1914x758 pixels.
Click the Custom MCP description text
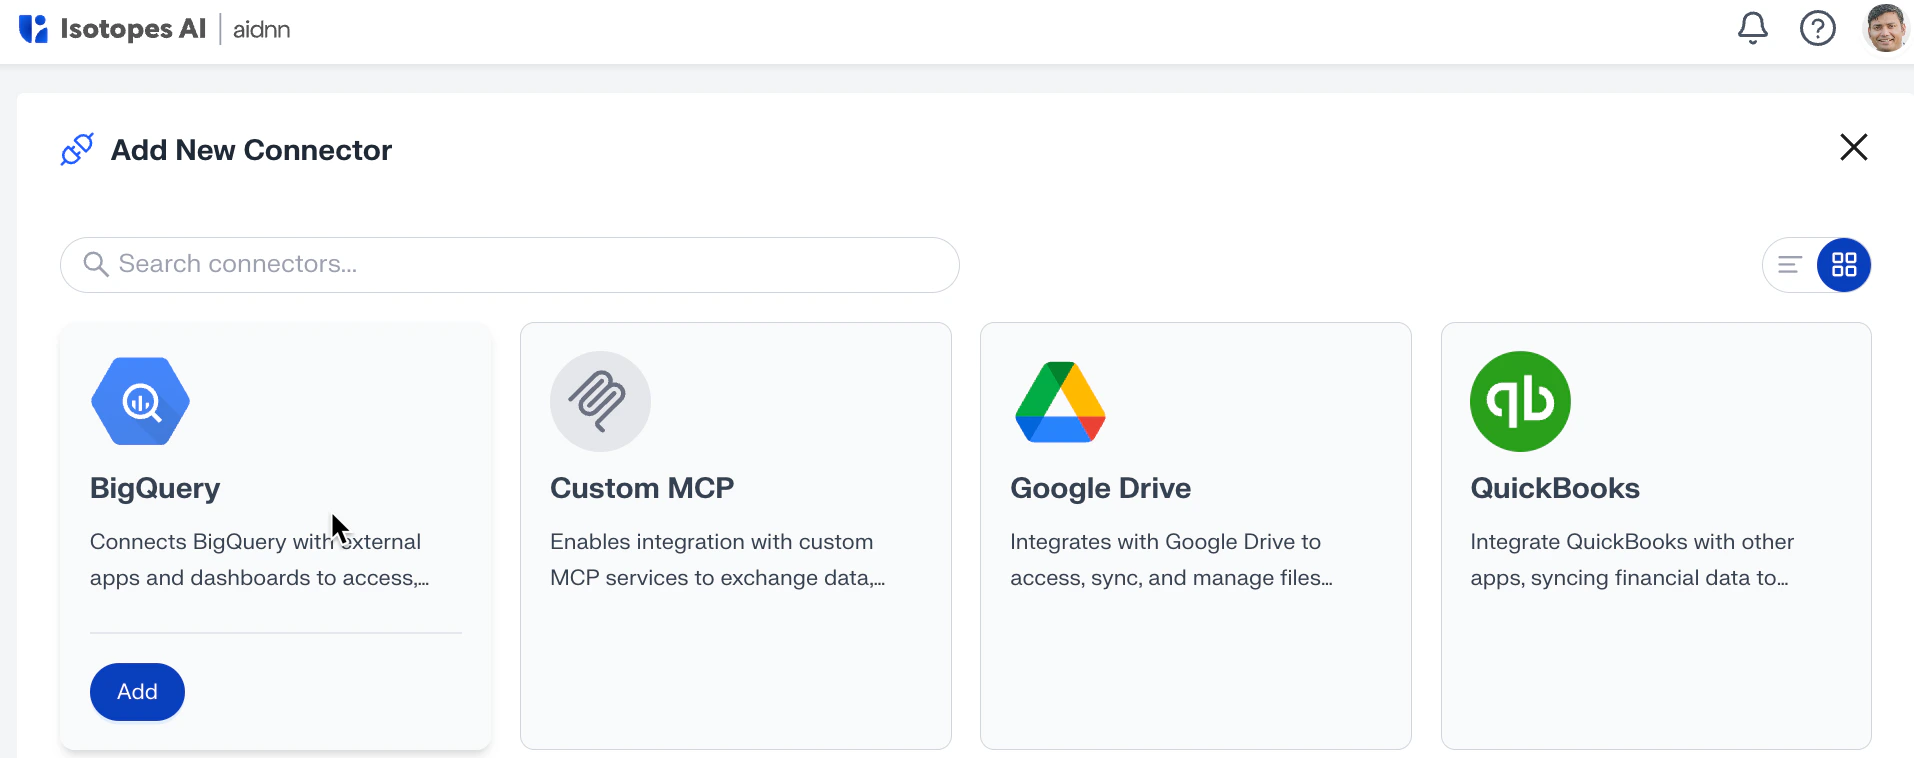[718, 559]
